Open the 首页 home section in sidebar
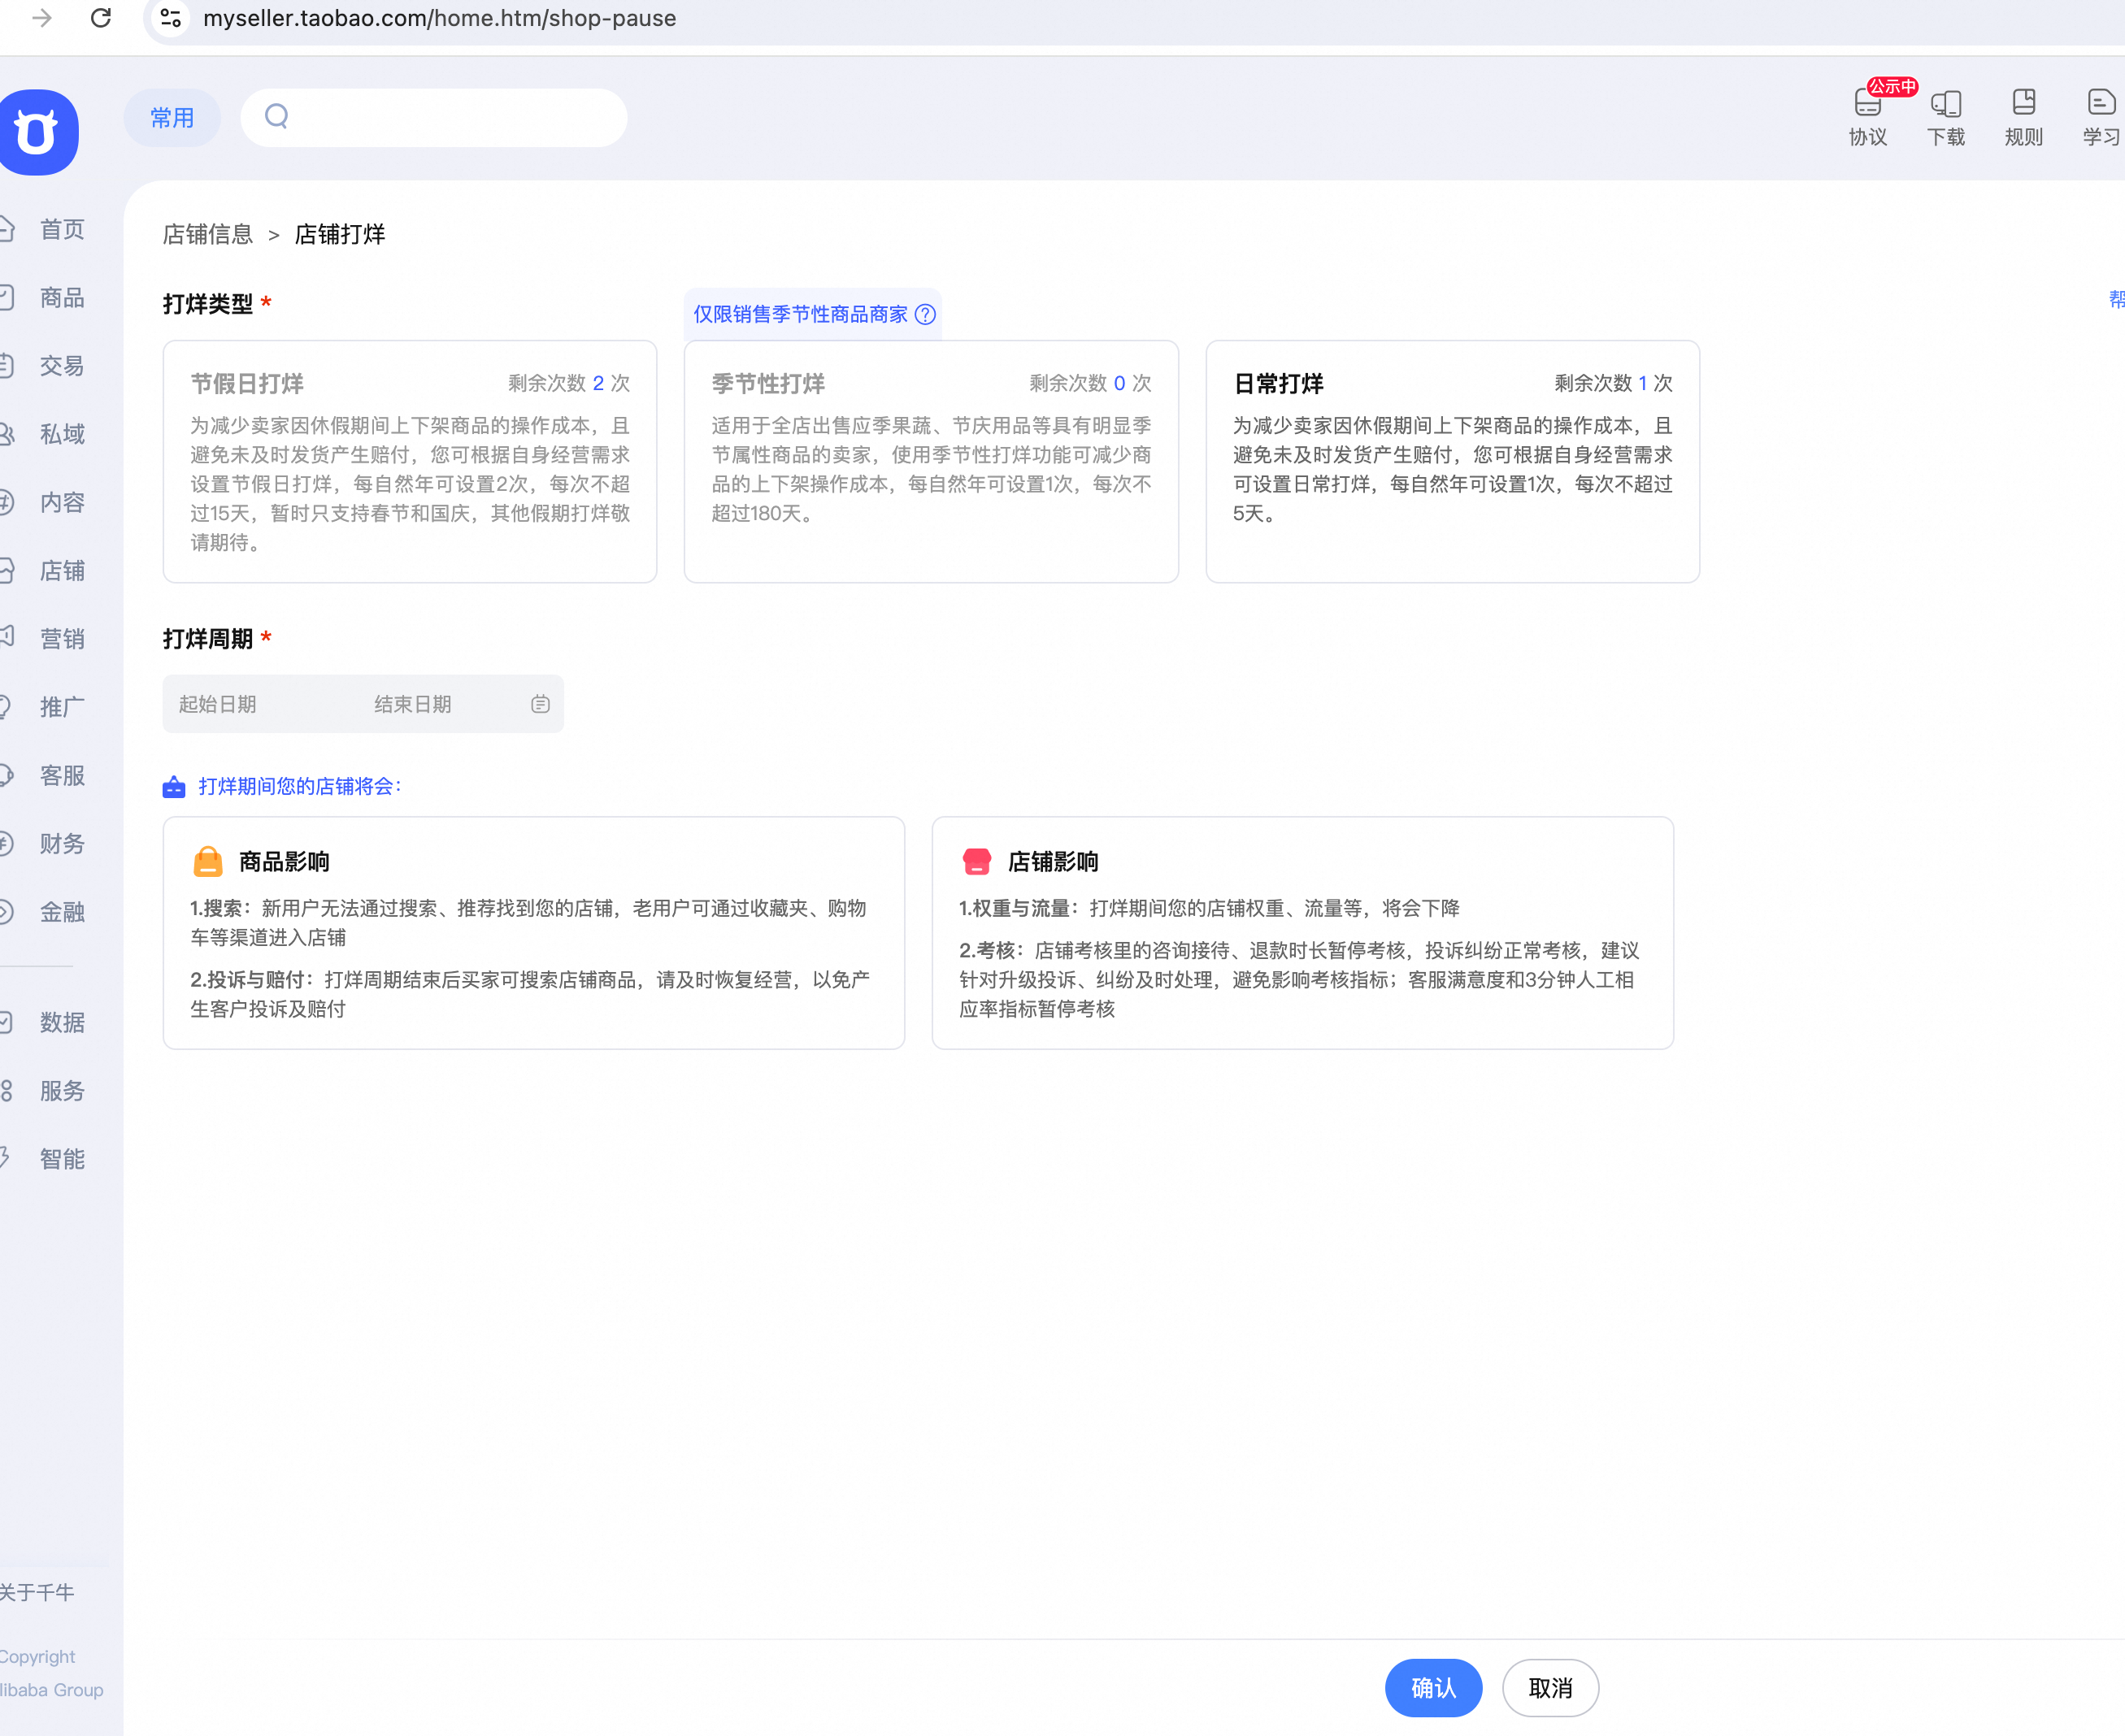Viewport: 2125px width, 1736px height. [x=61, y=229]
